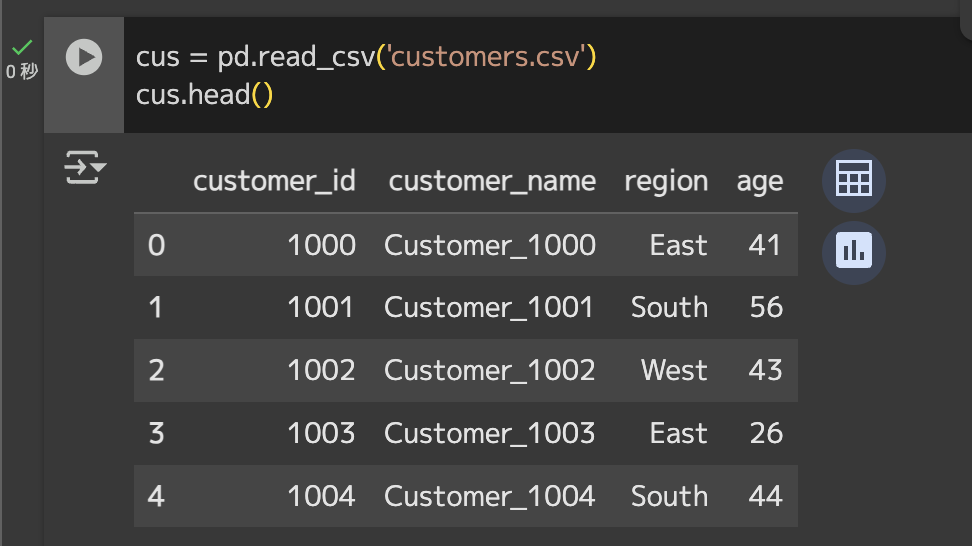Select cell containing Customer_1000

pos(490,245)
